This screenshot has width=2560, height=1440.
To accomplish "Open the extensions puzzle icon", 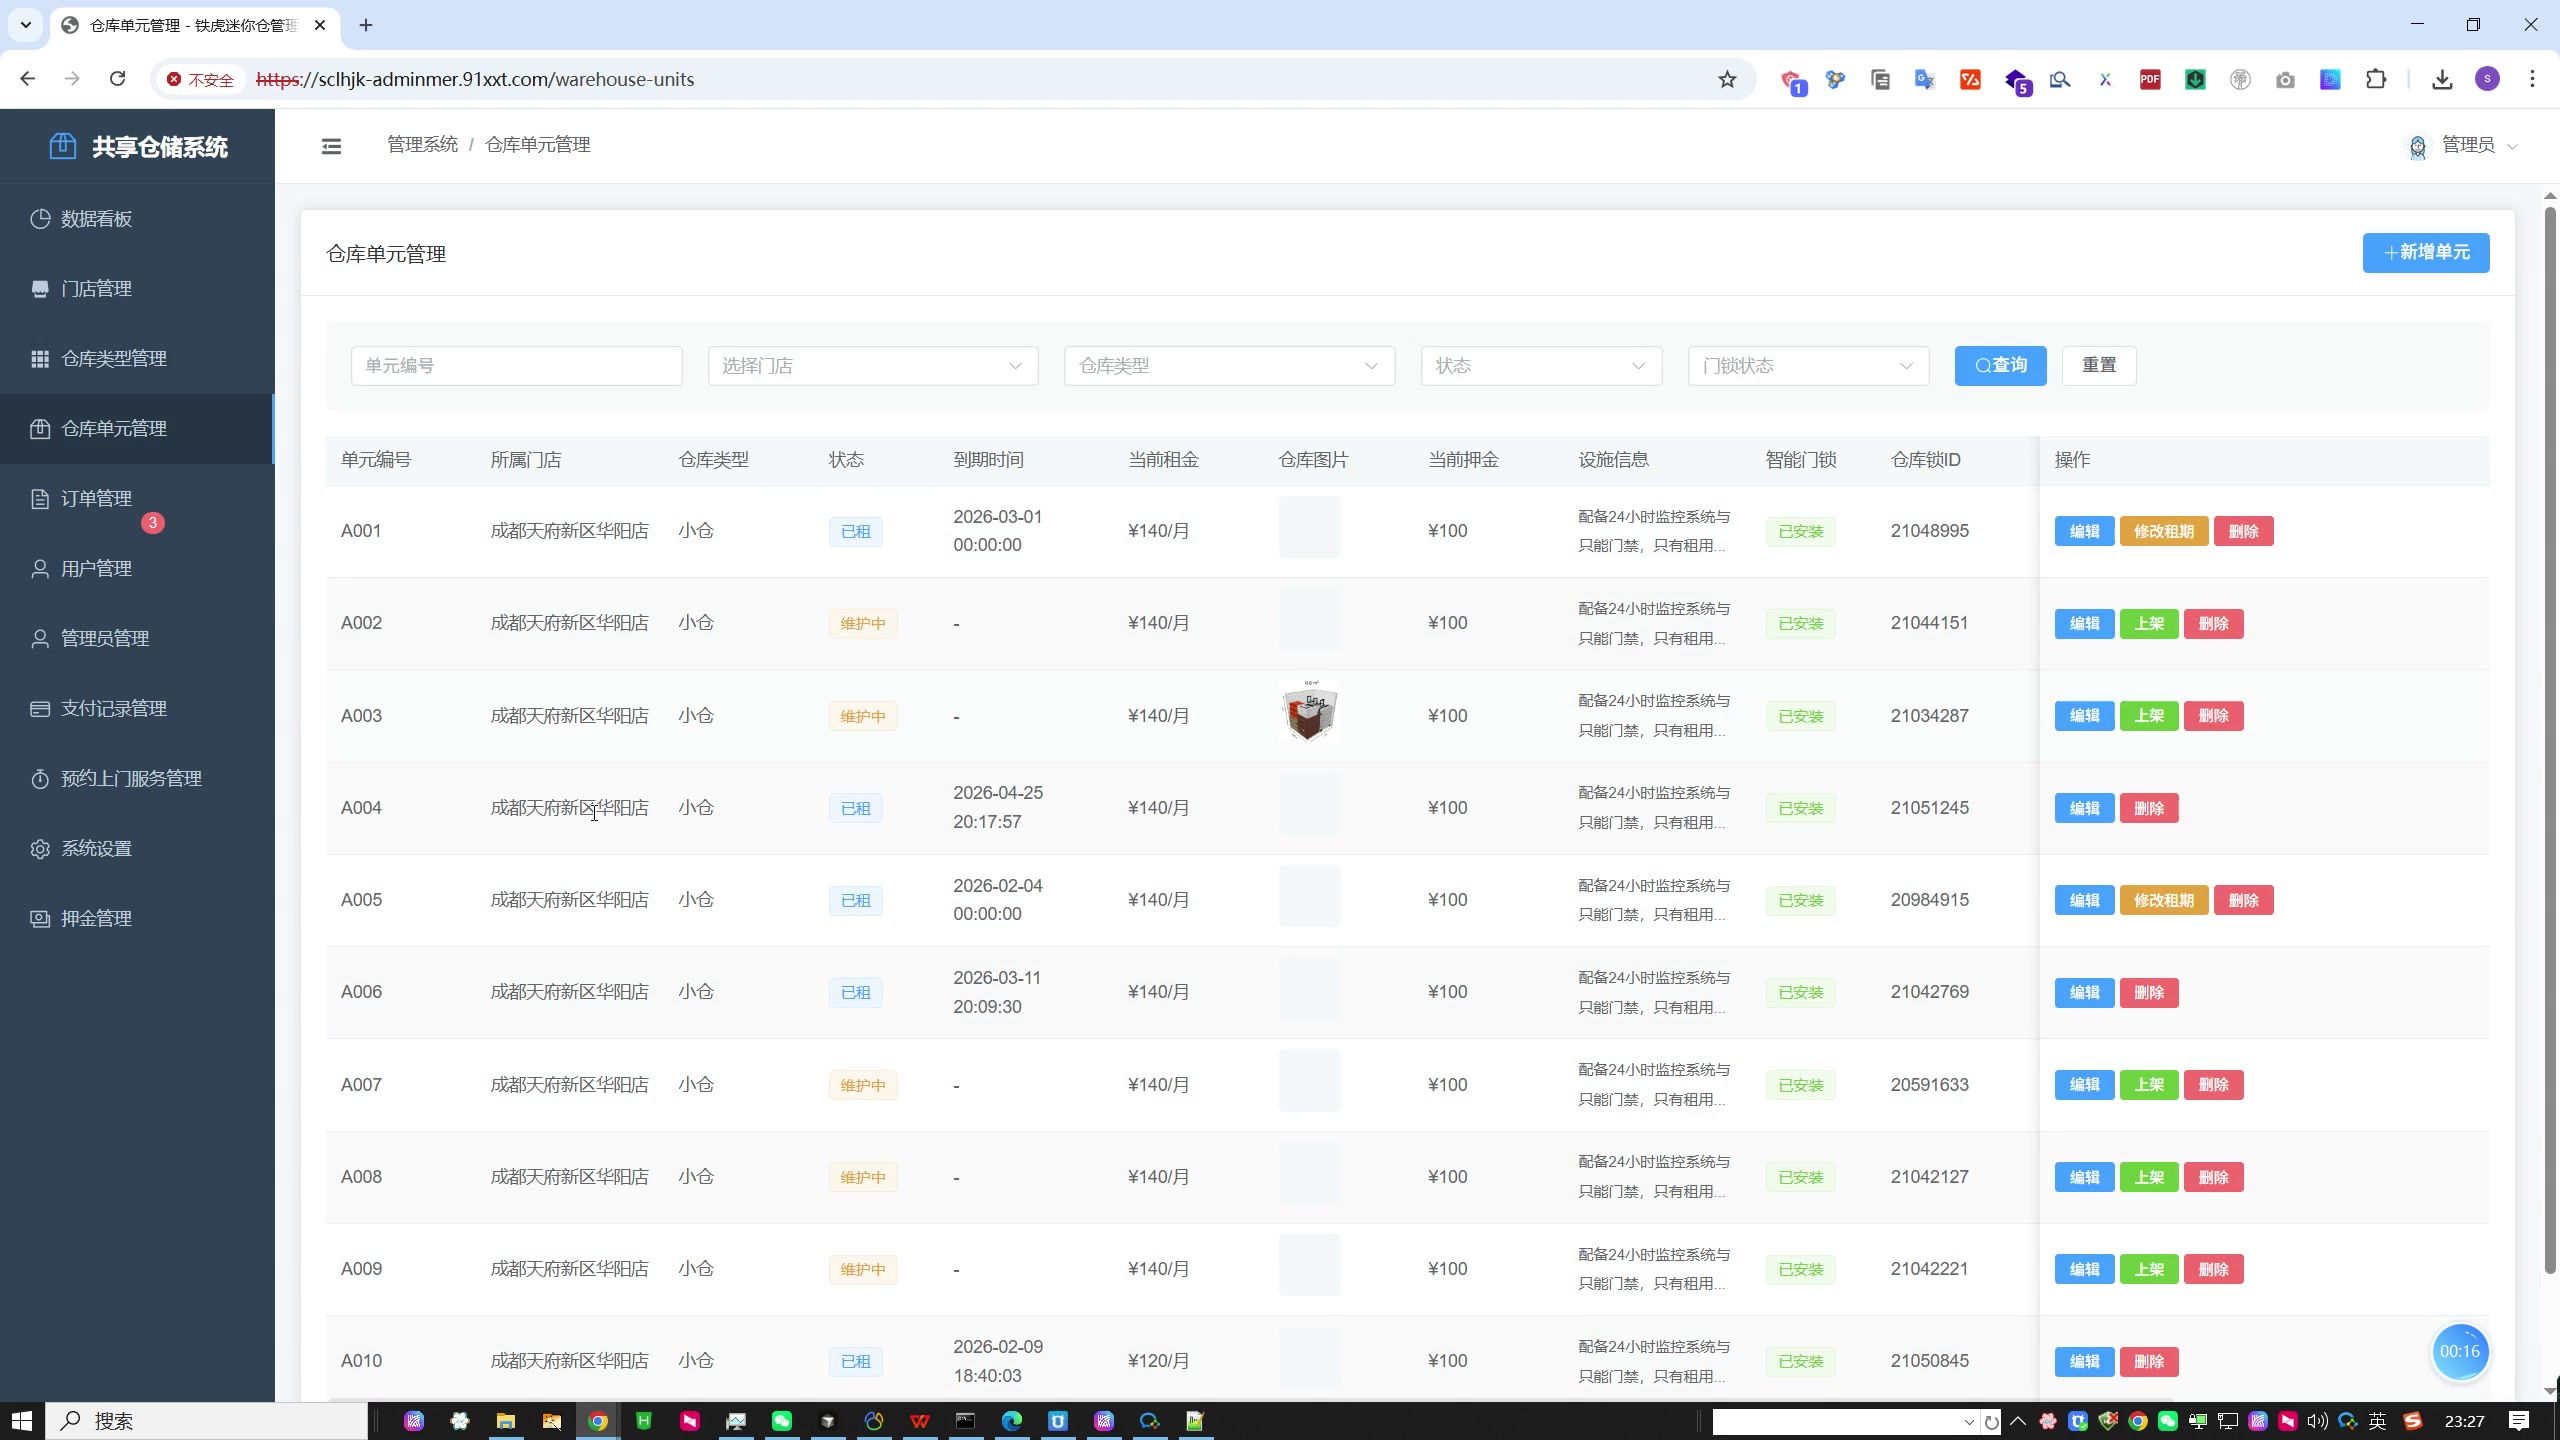I will (x=2376, y=80).
